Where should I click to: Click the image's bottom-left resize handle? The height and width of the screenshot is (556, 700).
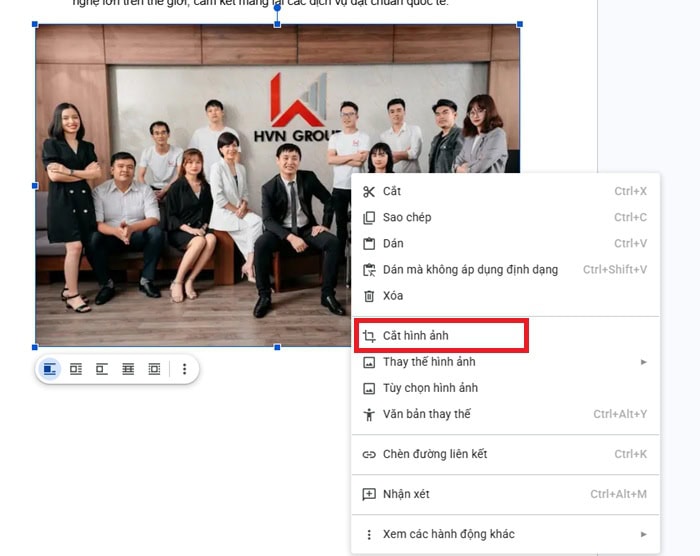pyautogui.click(x=35, y=347)
